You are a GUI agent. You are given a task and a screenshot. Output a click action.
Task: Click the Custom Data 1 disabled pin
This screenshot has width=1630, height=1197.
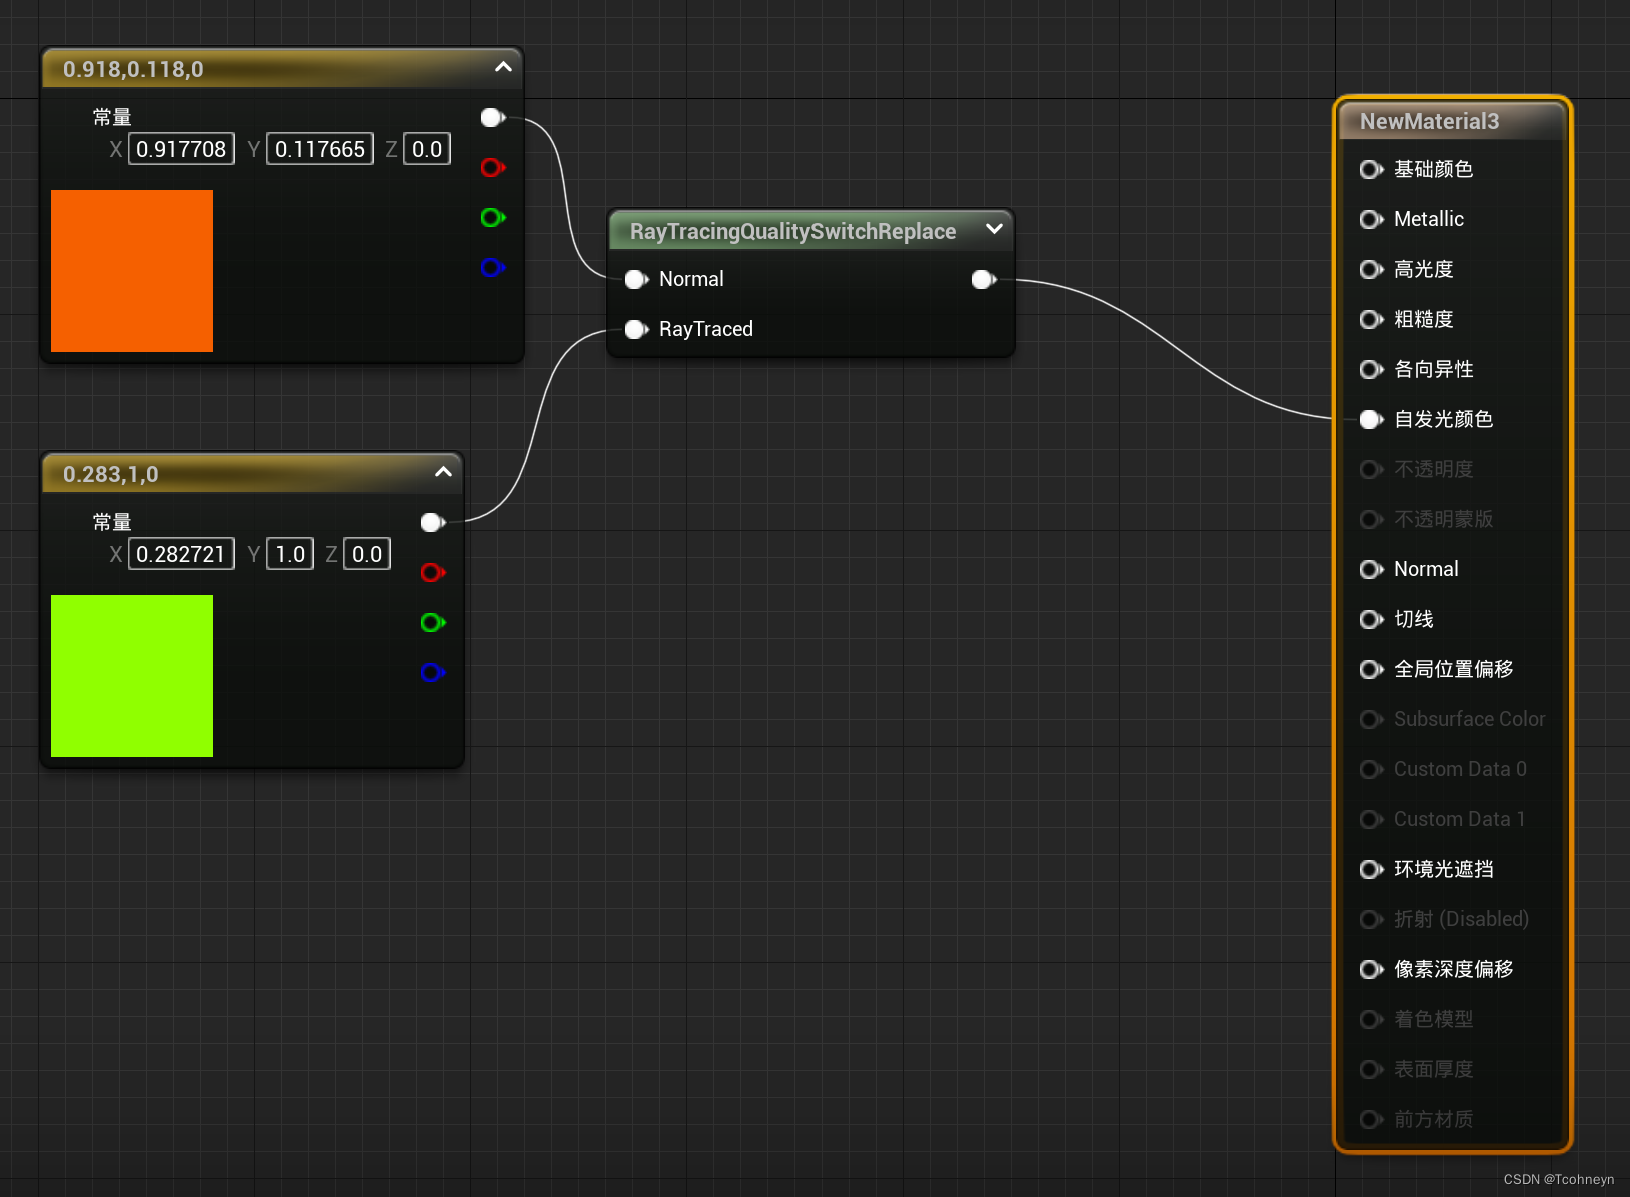point(1372,820)
